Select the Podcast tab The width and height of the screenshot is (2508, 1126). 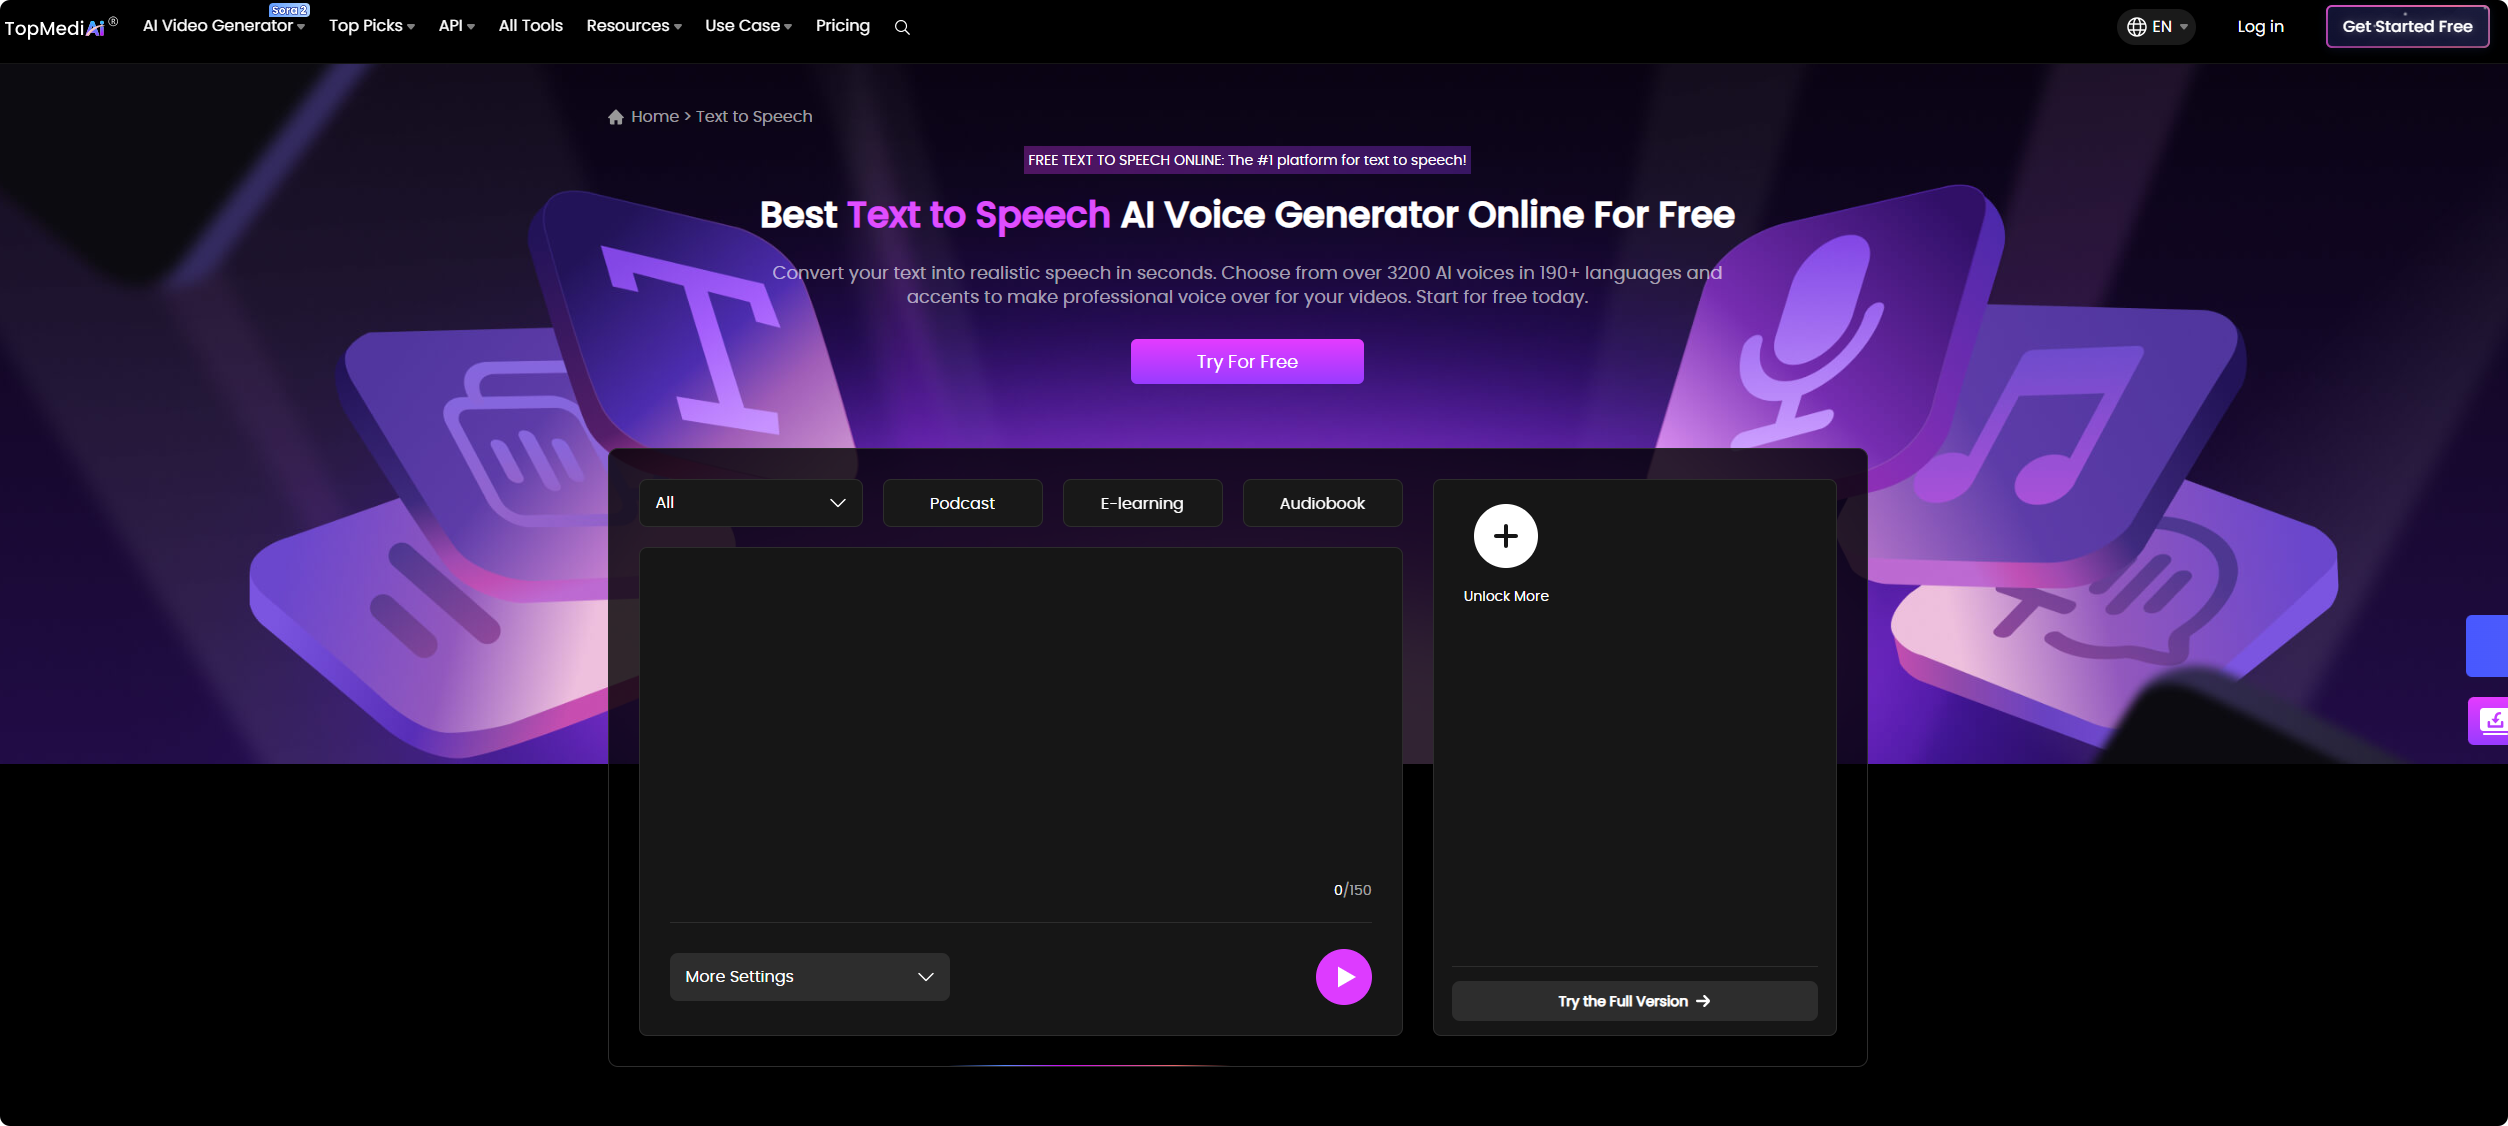pos(962,503)
